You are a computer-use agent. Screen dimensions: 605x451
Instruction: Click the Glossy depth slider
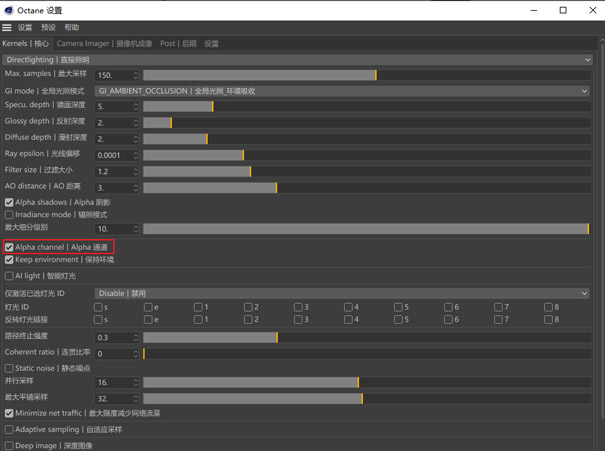pos(367,123)
